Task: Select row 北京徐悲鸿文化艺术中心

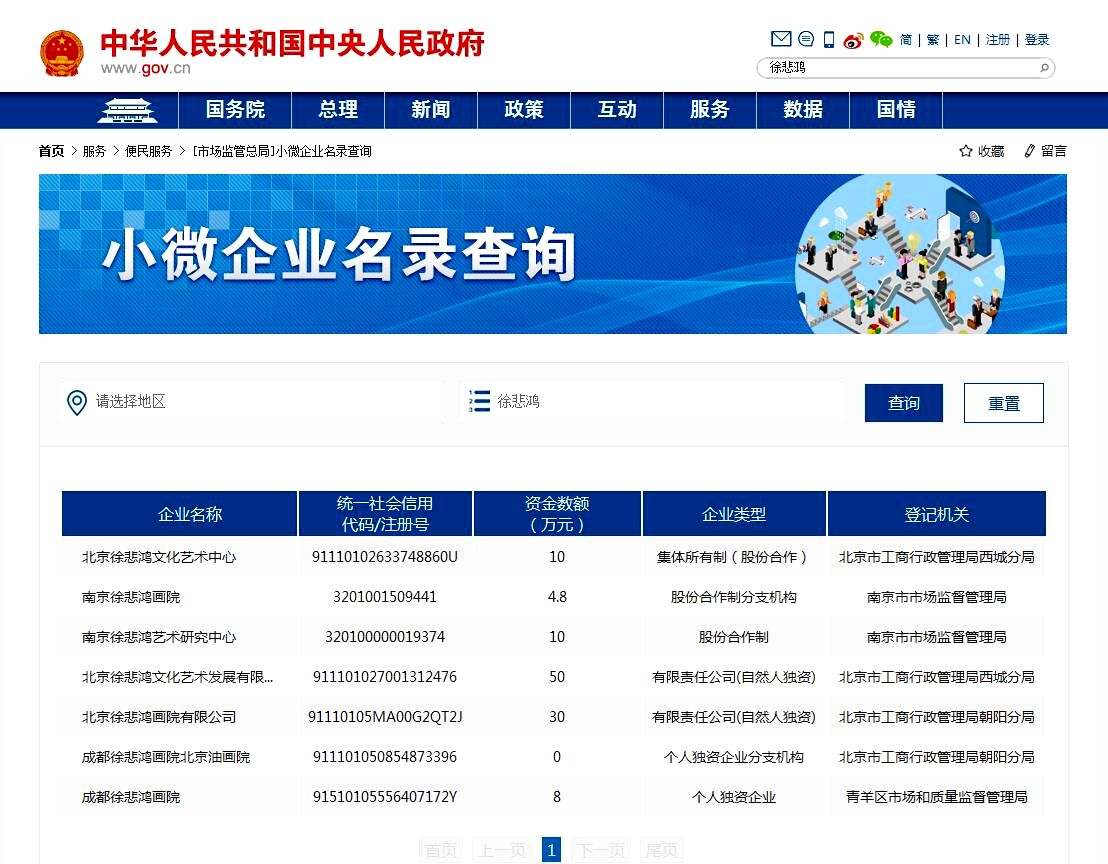Action: (553, 557)
